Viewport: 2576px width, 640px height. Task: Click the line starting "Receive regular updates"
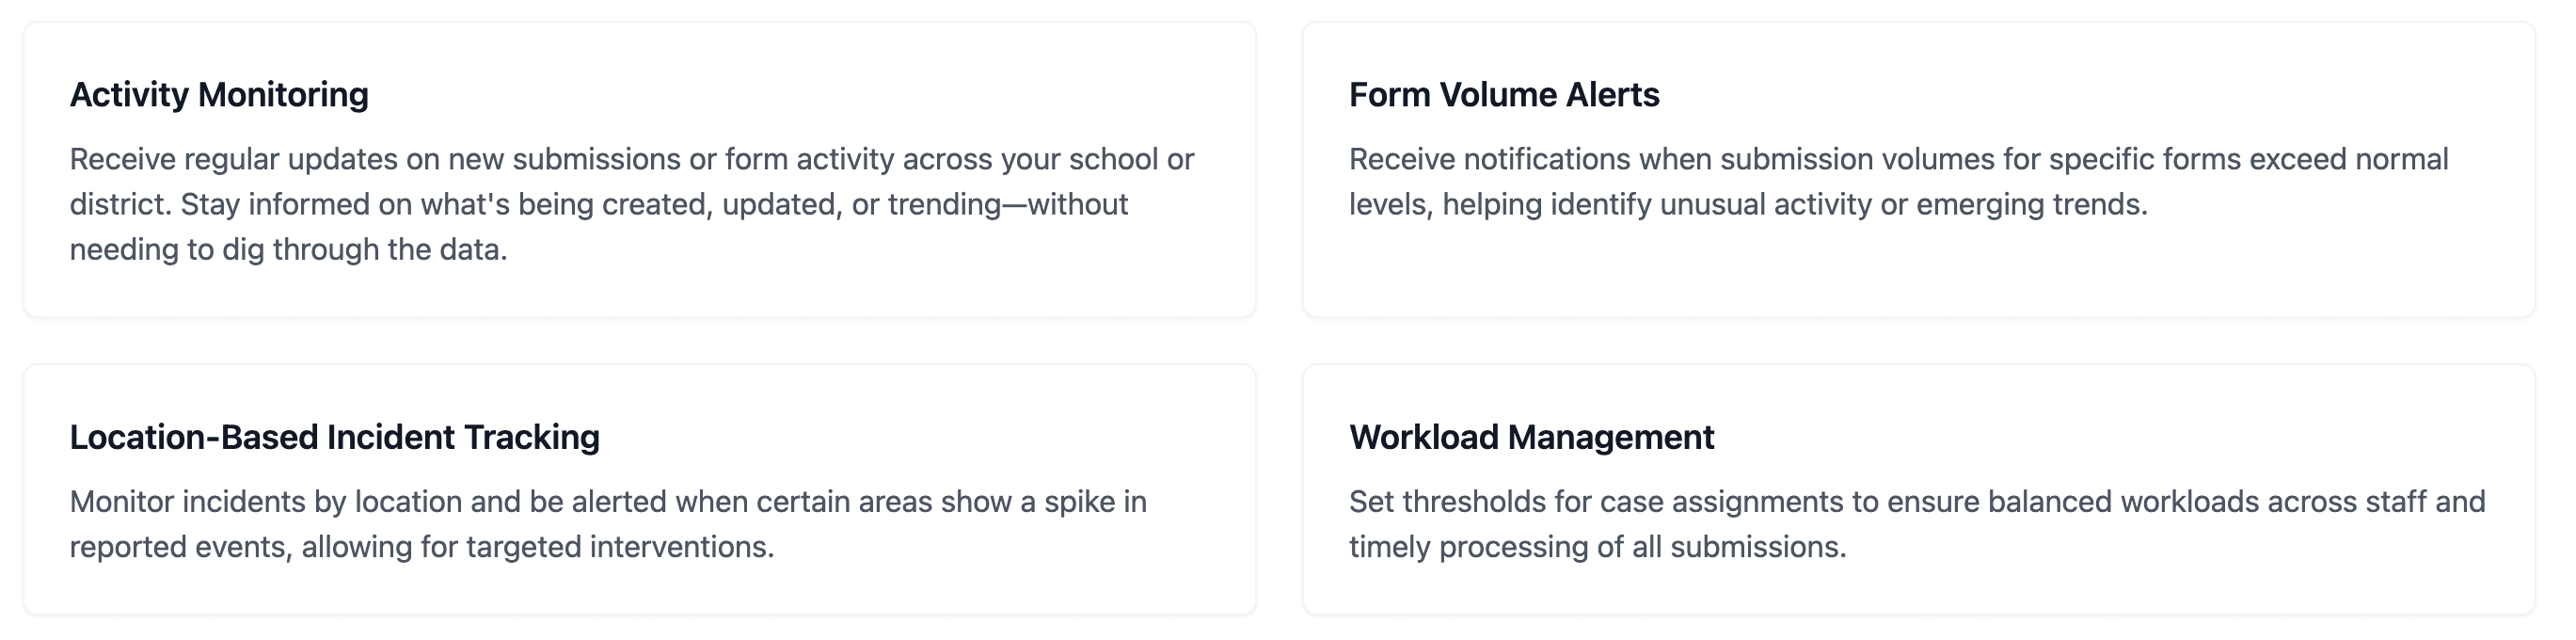(632, 159)
